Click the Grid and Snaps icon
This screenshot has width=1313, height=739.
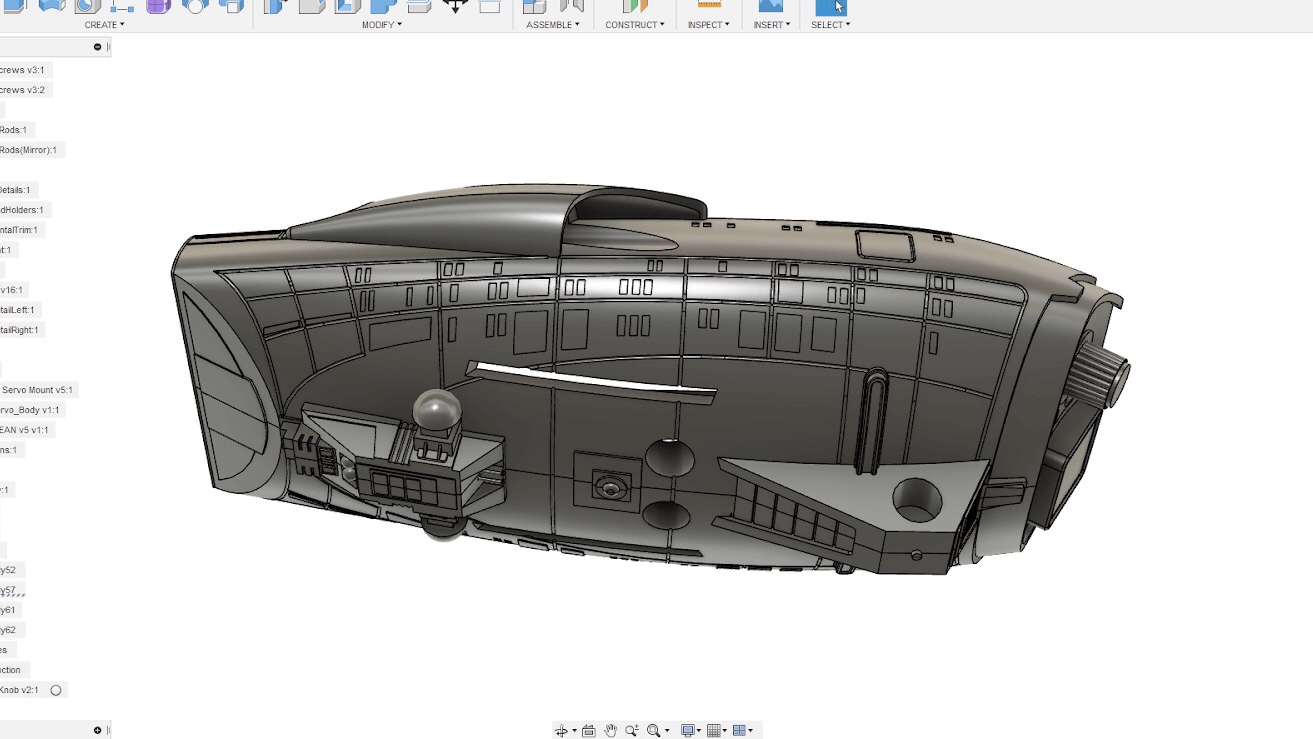713,730
